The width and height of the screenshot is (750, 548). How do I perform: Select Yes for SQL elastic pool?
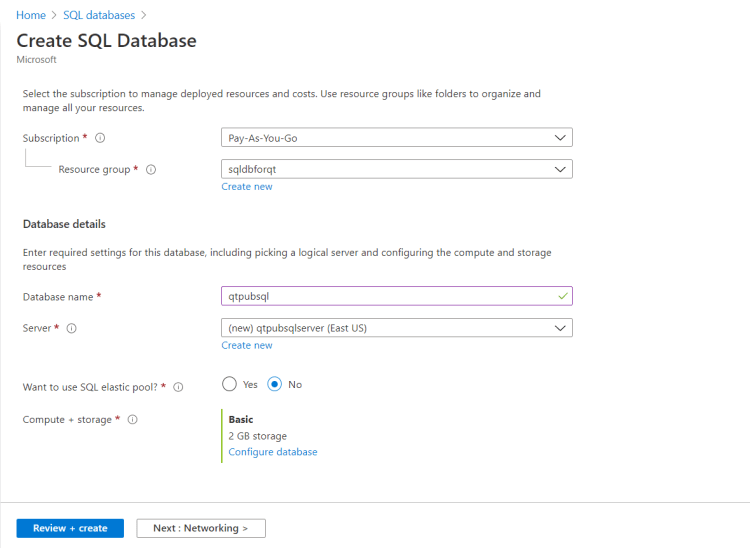pyautogui.click(x=229, y=384)
